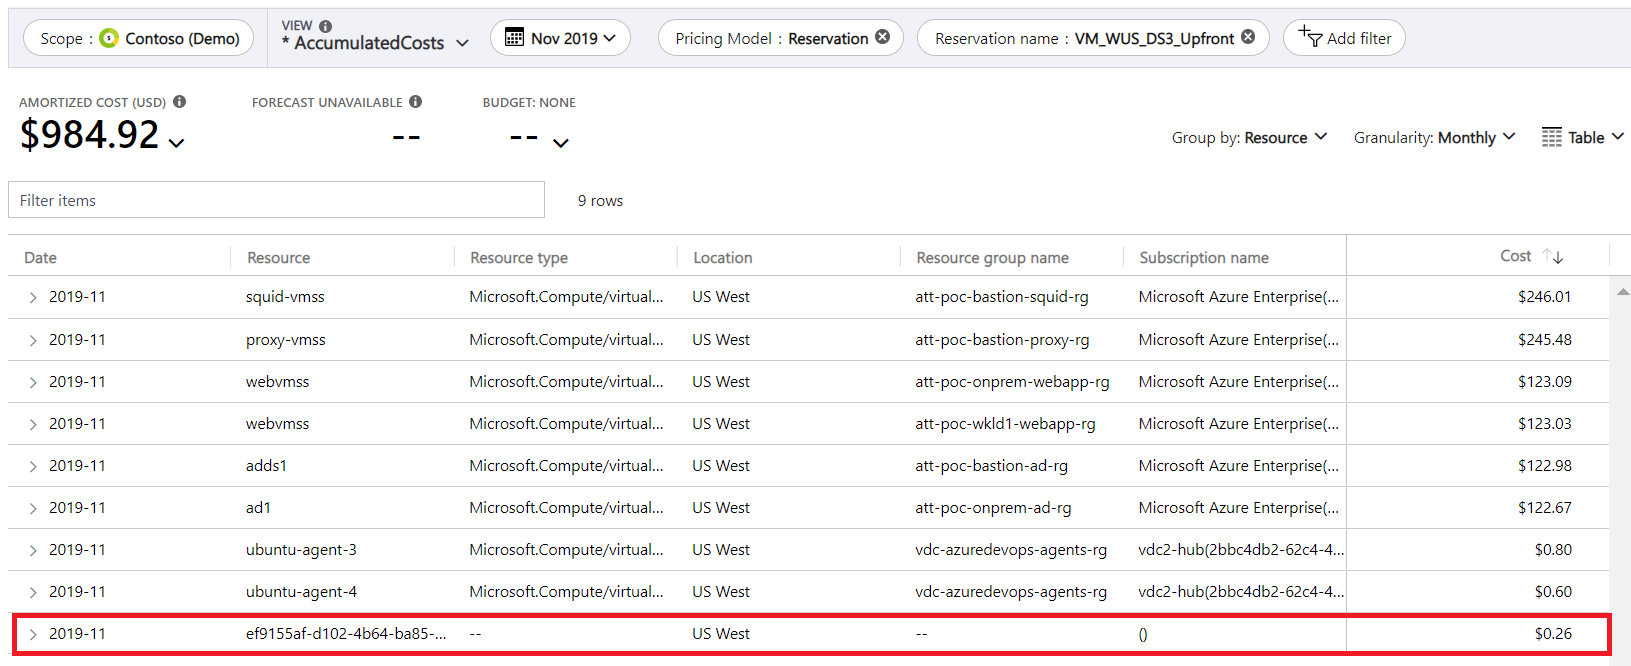This screenshot has width=1631, height=666.
Task: Sort the table by Cost column arrows
Action: pyautogui.click(x=1552, y=257)
